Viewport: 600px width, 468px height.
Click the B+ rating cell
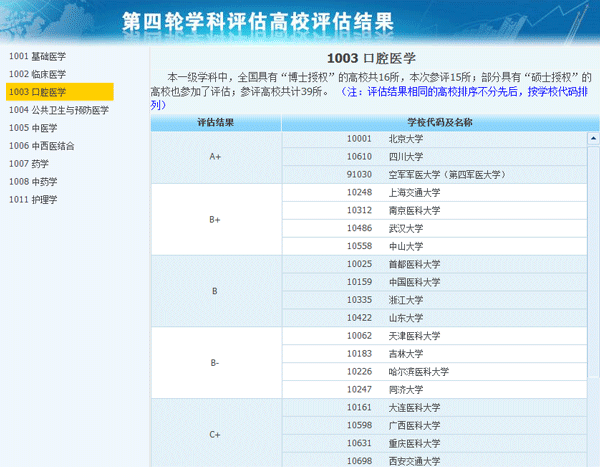(x=216, y=220)
